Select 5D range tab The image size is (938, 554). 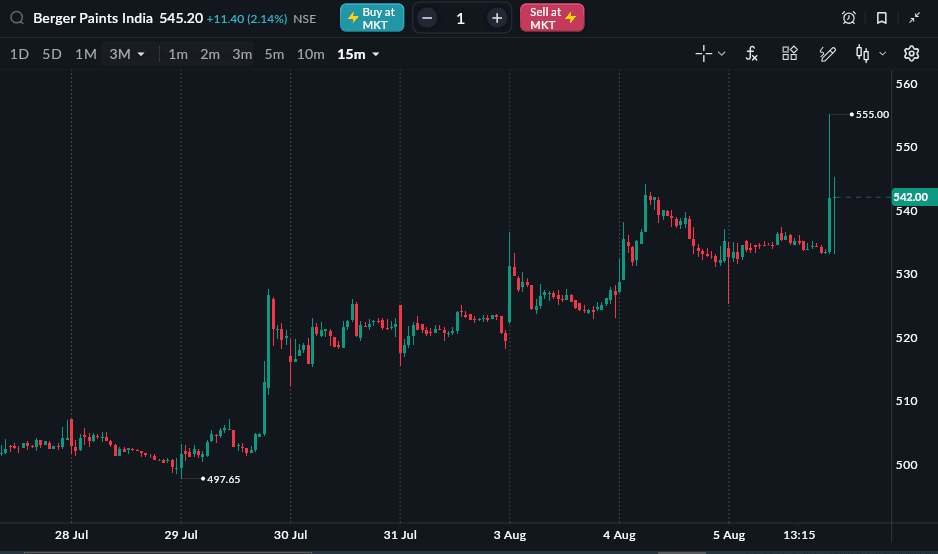(x=52, y=54)
